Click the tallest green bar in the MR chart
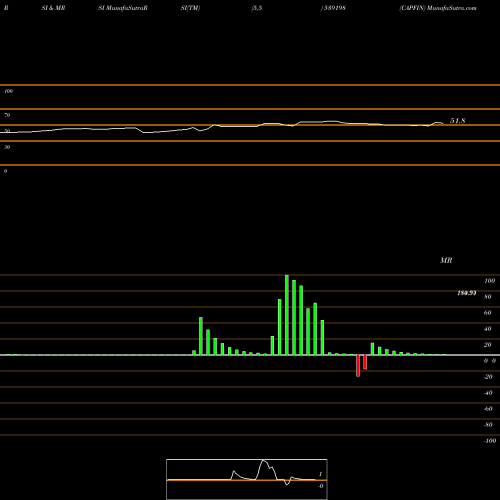The height and width of the screenshot is (500, 500). pyautogui.click(x=287, y=315)
